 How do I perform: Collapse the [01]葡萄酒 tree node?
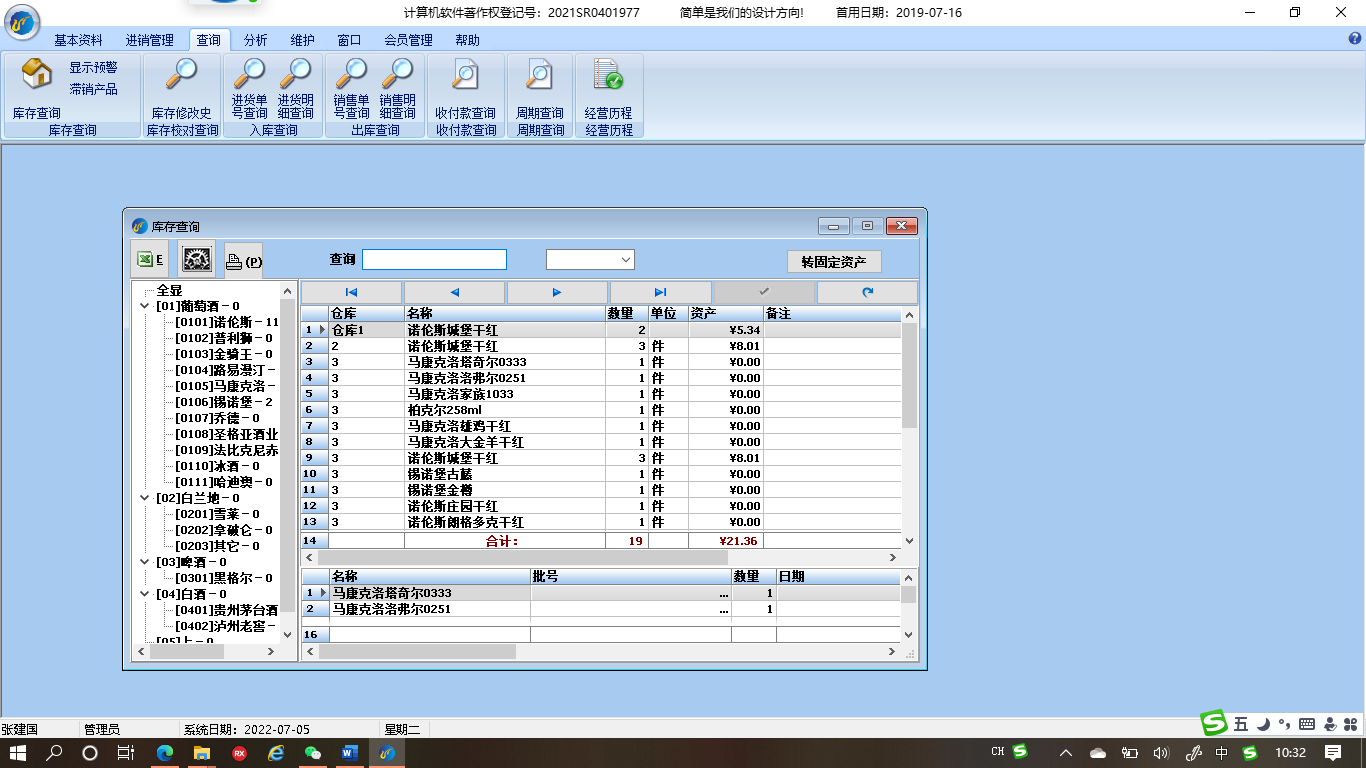tap(145, 306)
